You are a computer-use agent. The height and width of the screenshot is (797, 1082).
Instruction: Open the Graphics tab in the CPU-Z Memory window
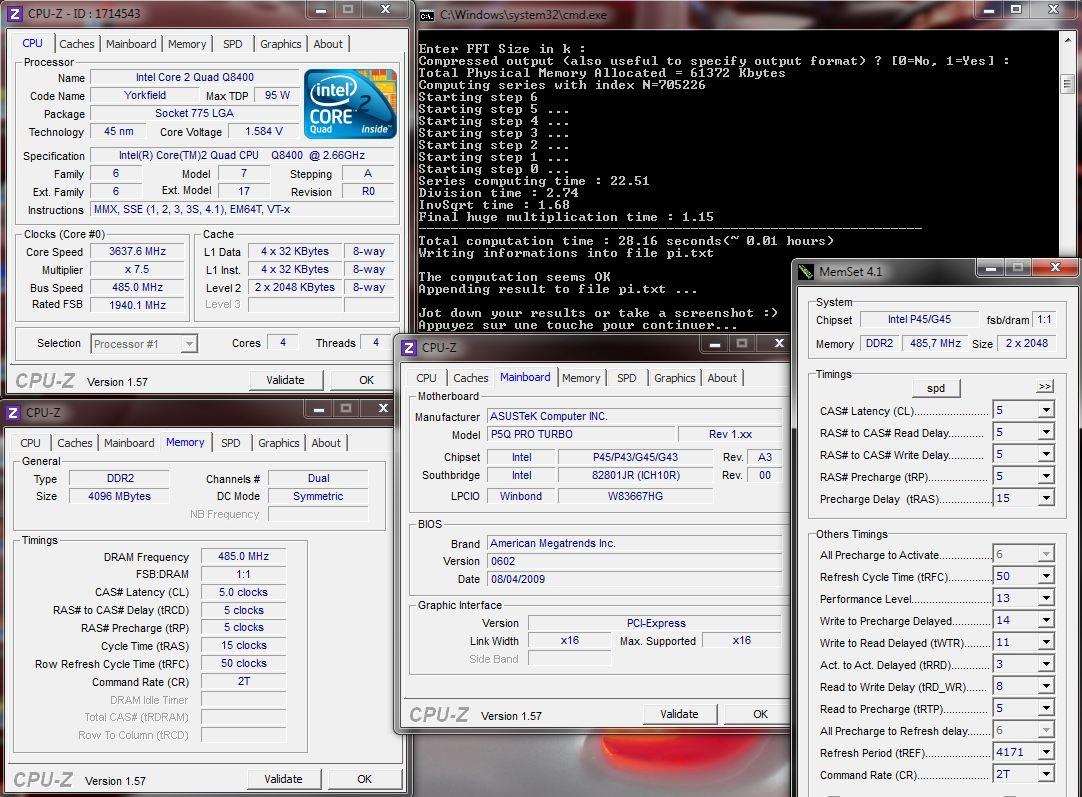tap(279, 443)
